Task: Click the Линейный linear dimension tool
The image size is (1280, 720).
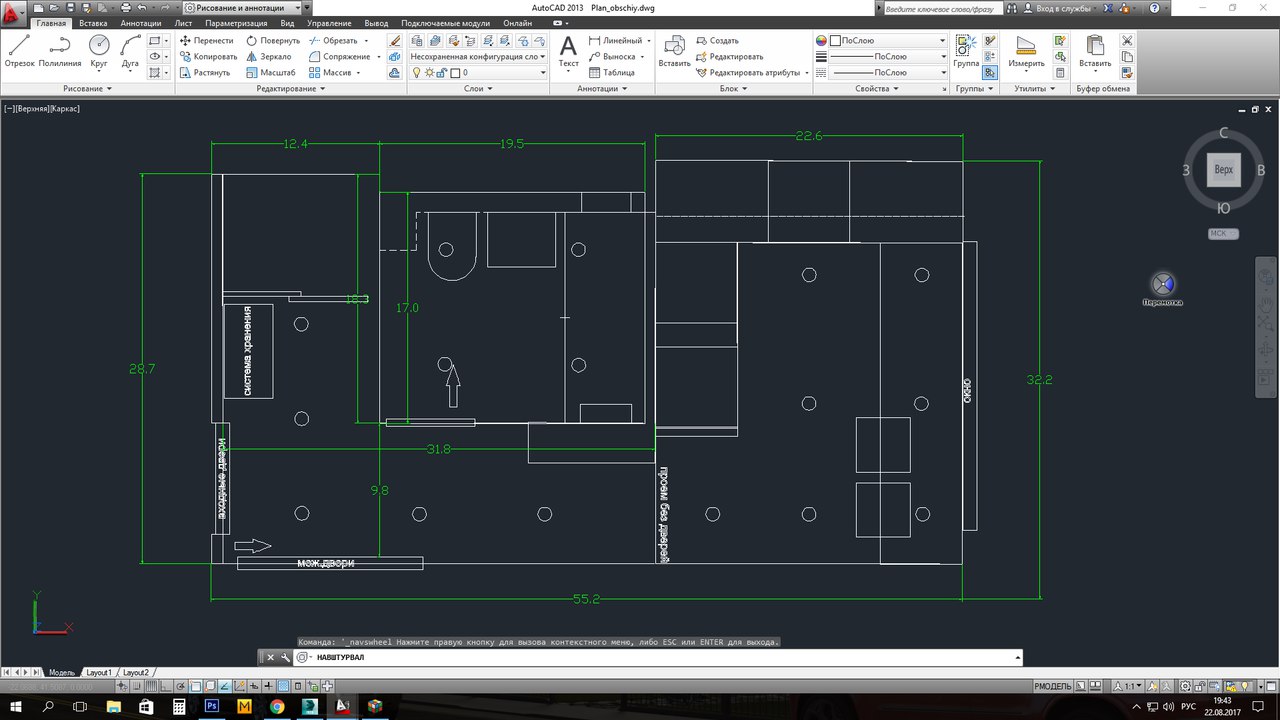Action: pyautogui.click(x=615, y=41)
